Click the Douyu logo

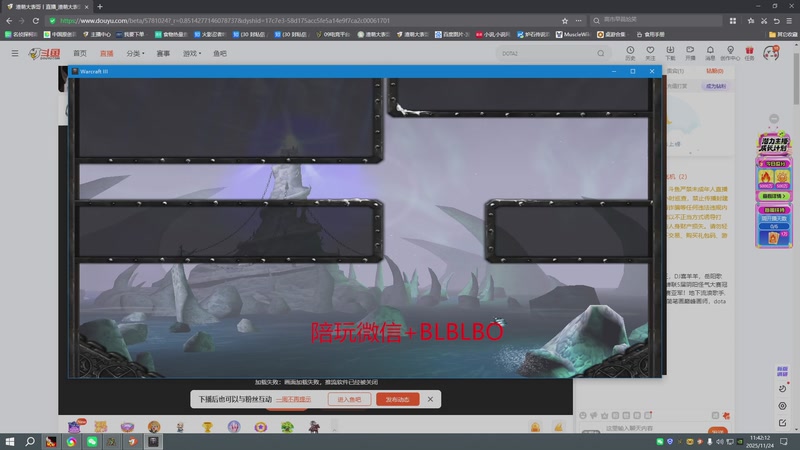pos(44,53)
